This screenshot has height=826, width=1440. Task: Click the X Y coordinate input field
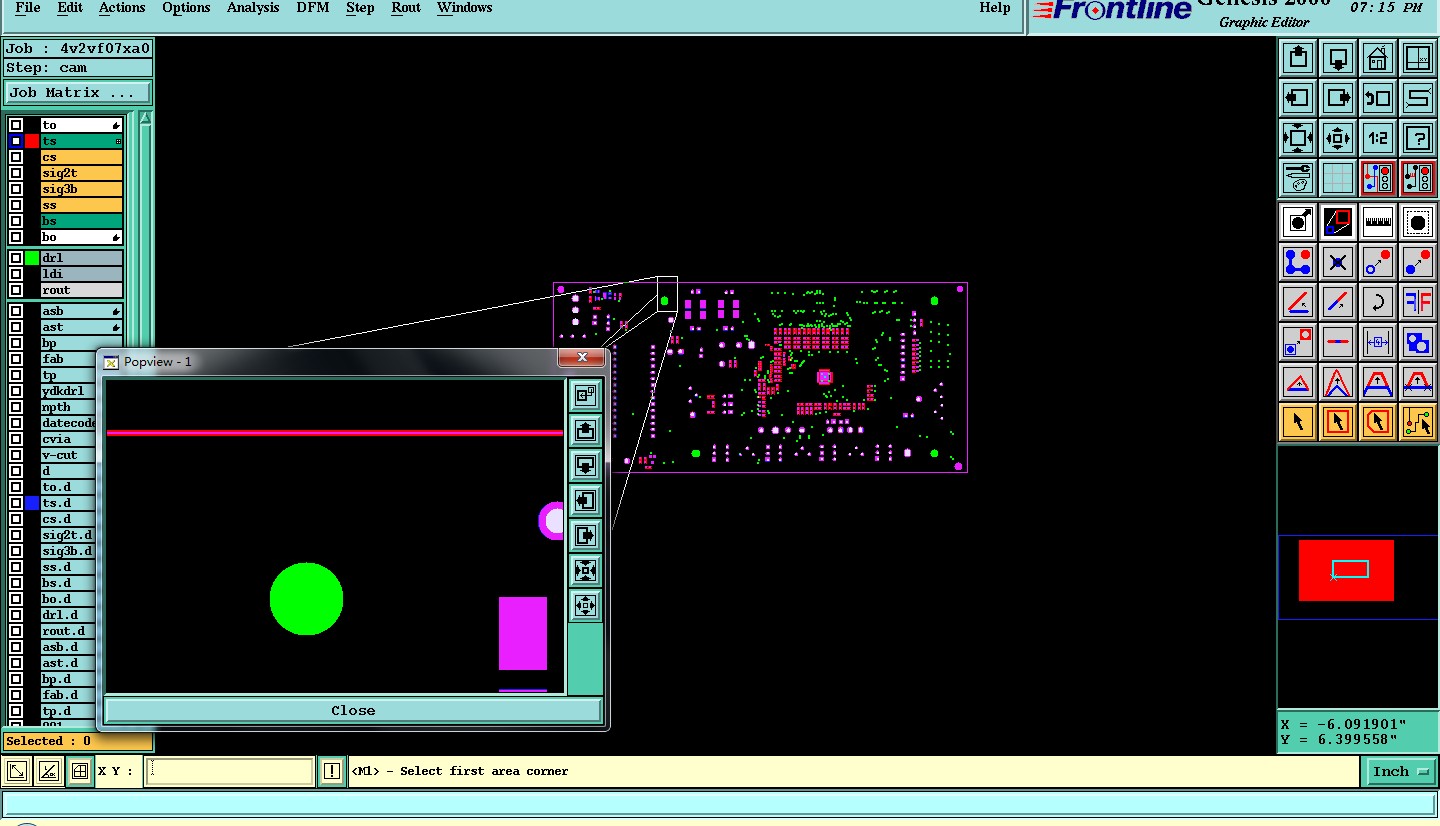230,771
